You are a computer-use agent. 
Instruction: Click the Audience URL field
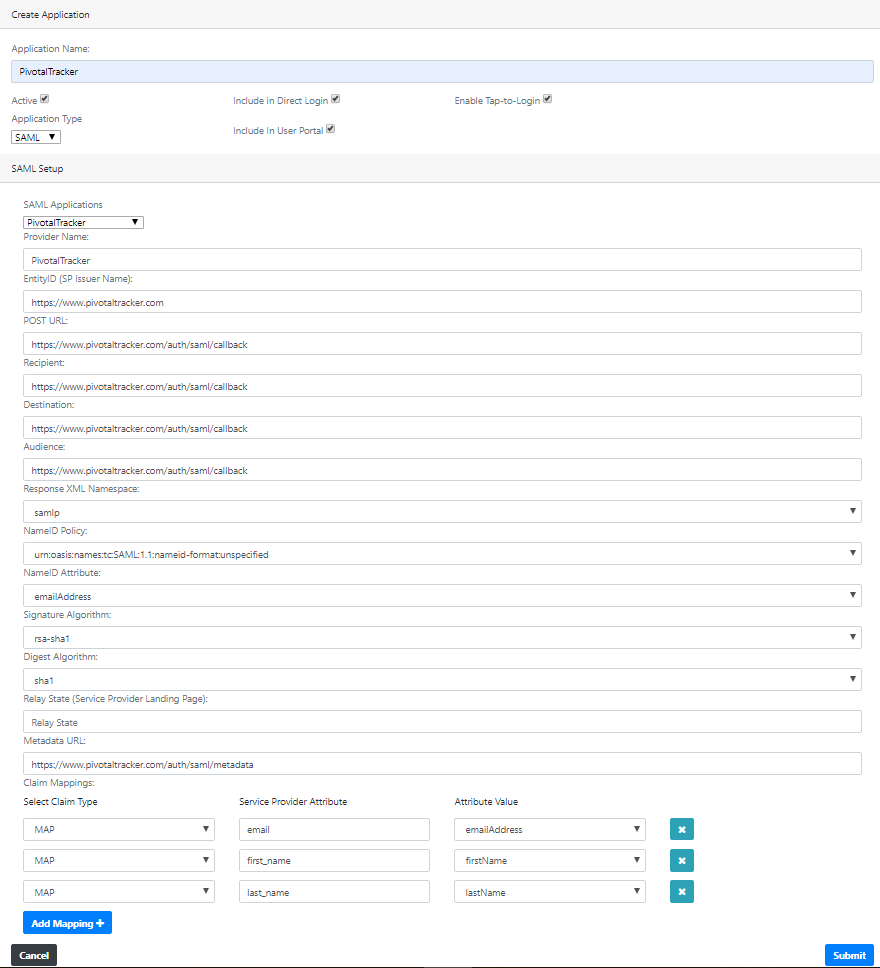[x=442, y=470]
